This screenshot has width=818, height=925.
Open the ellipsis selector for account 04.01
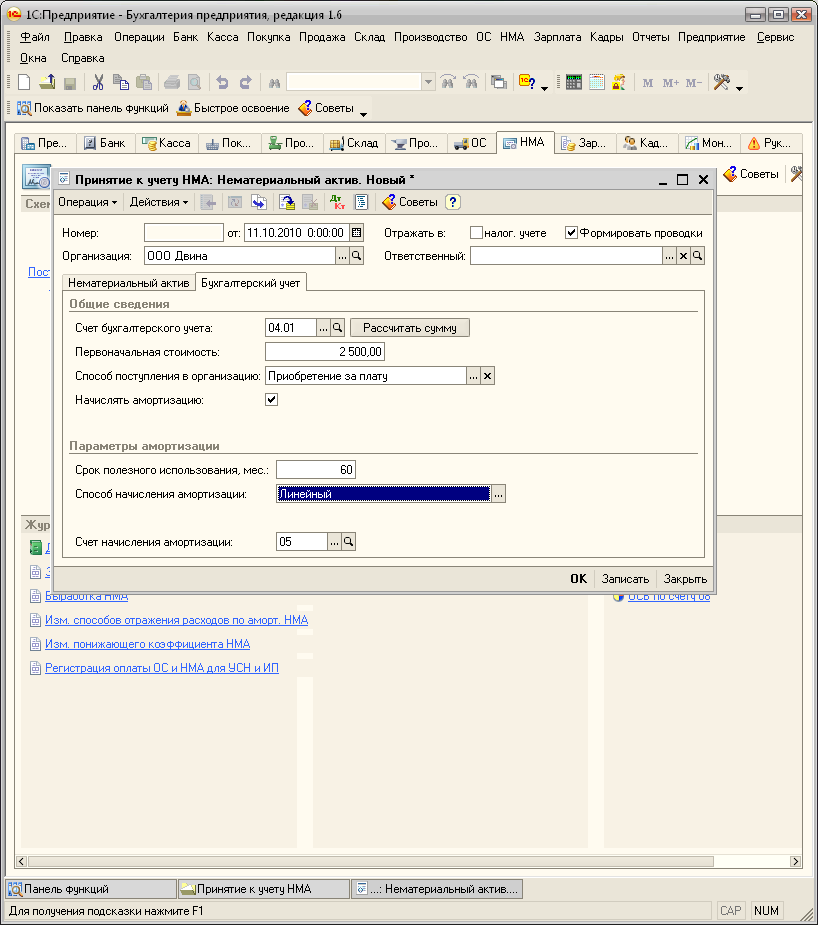point(323,328)
